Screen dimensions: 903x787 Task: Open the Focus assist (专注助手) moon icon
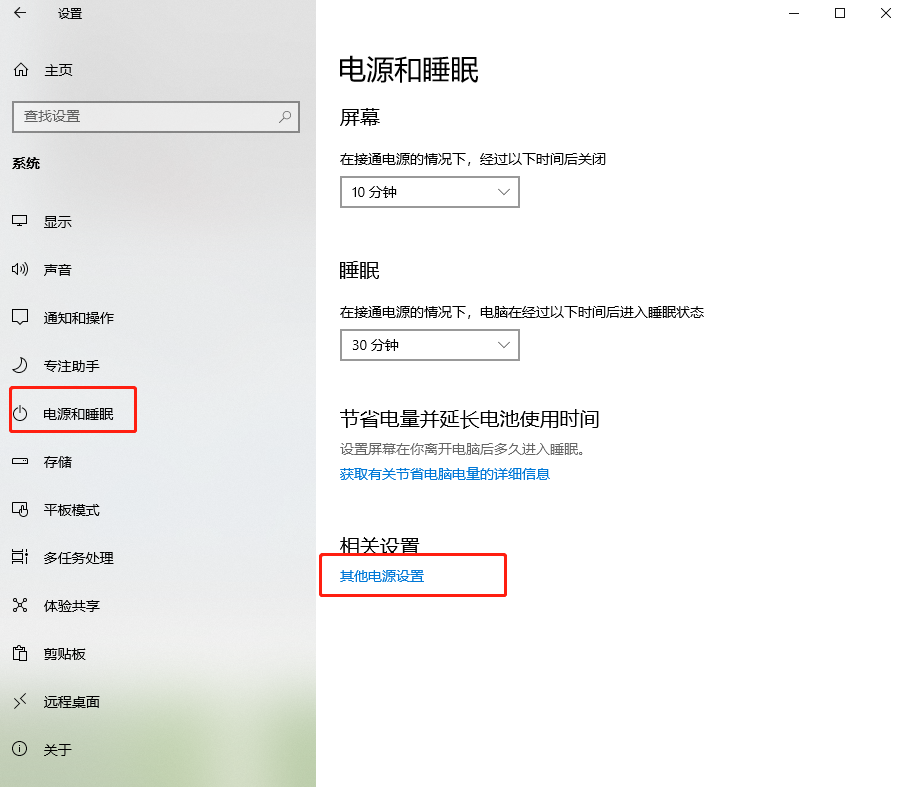tap(20, 366)
